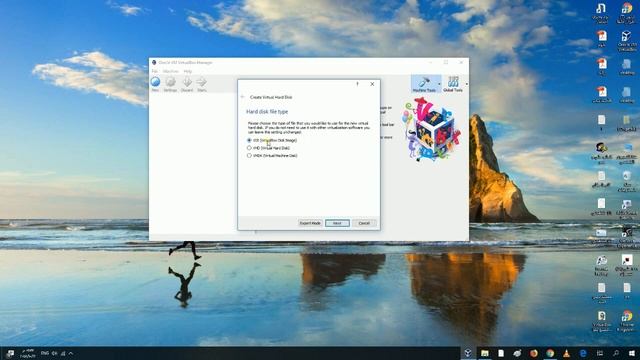Expand the Global Tools dropdown arrow
Screen dimensions: 640x360
pos(467,84)
